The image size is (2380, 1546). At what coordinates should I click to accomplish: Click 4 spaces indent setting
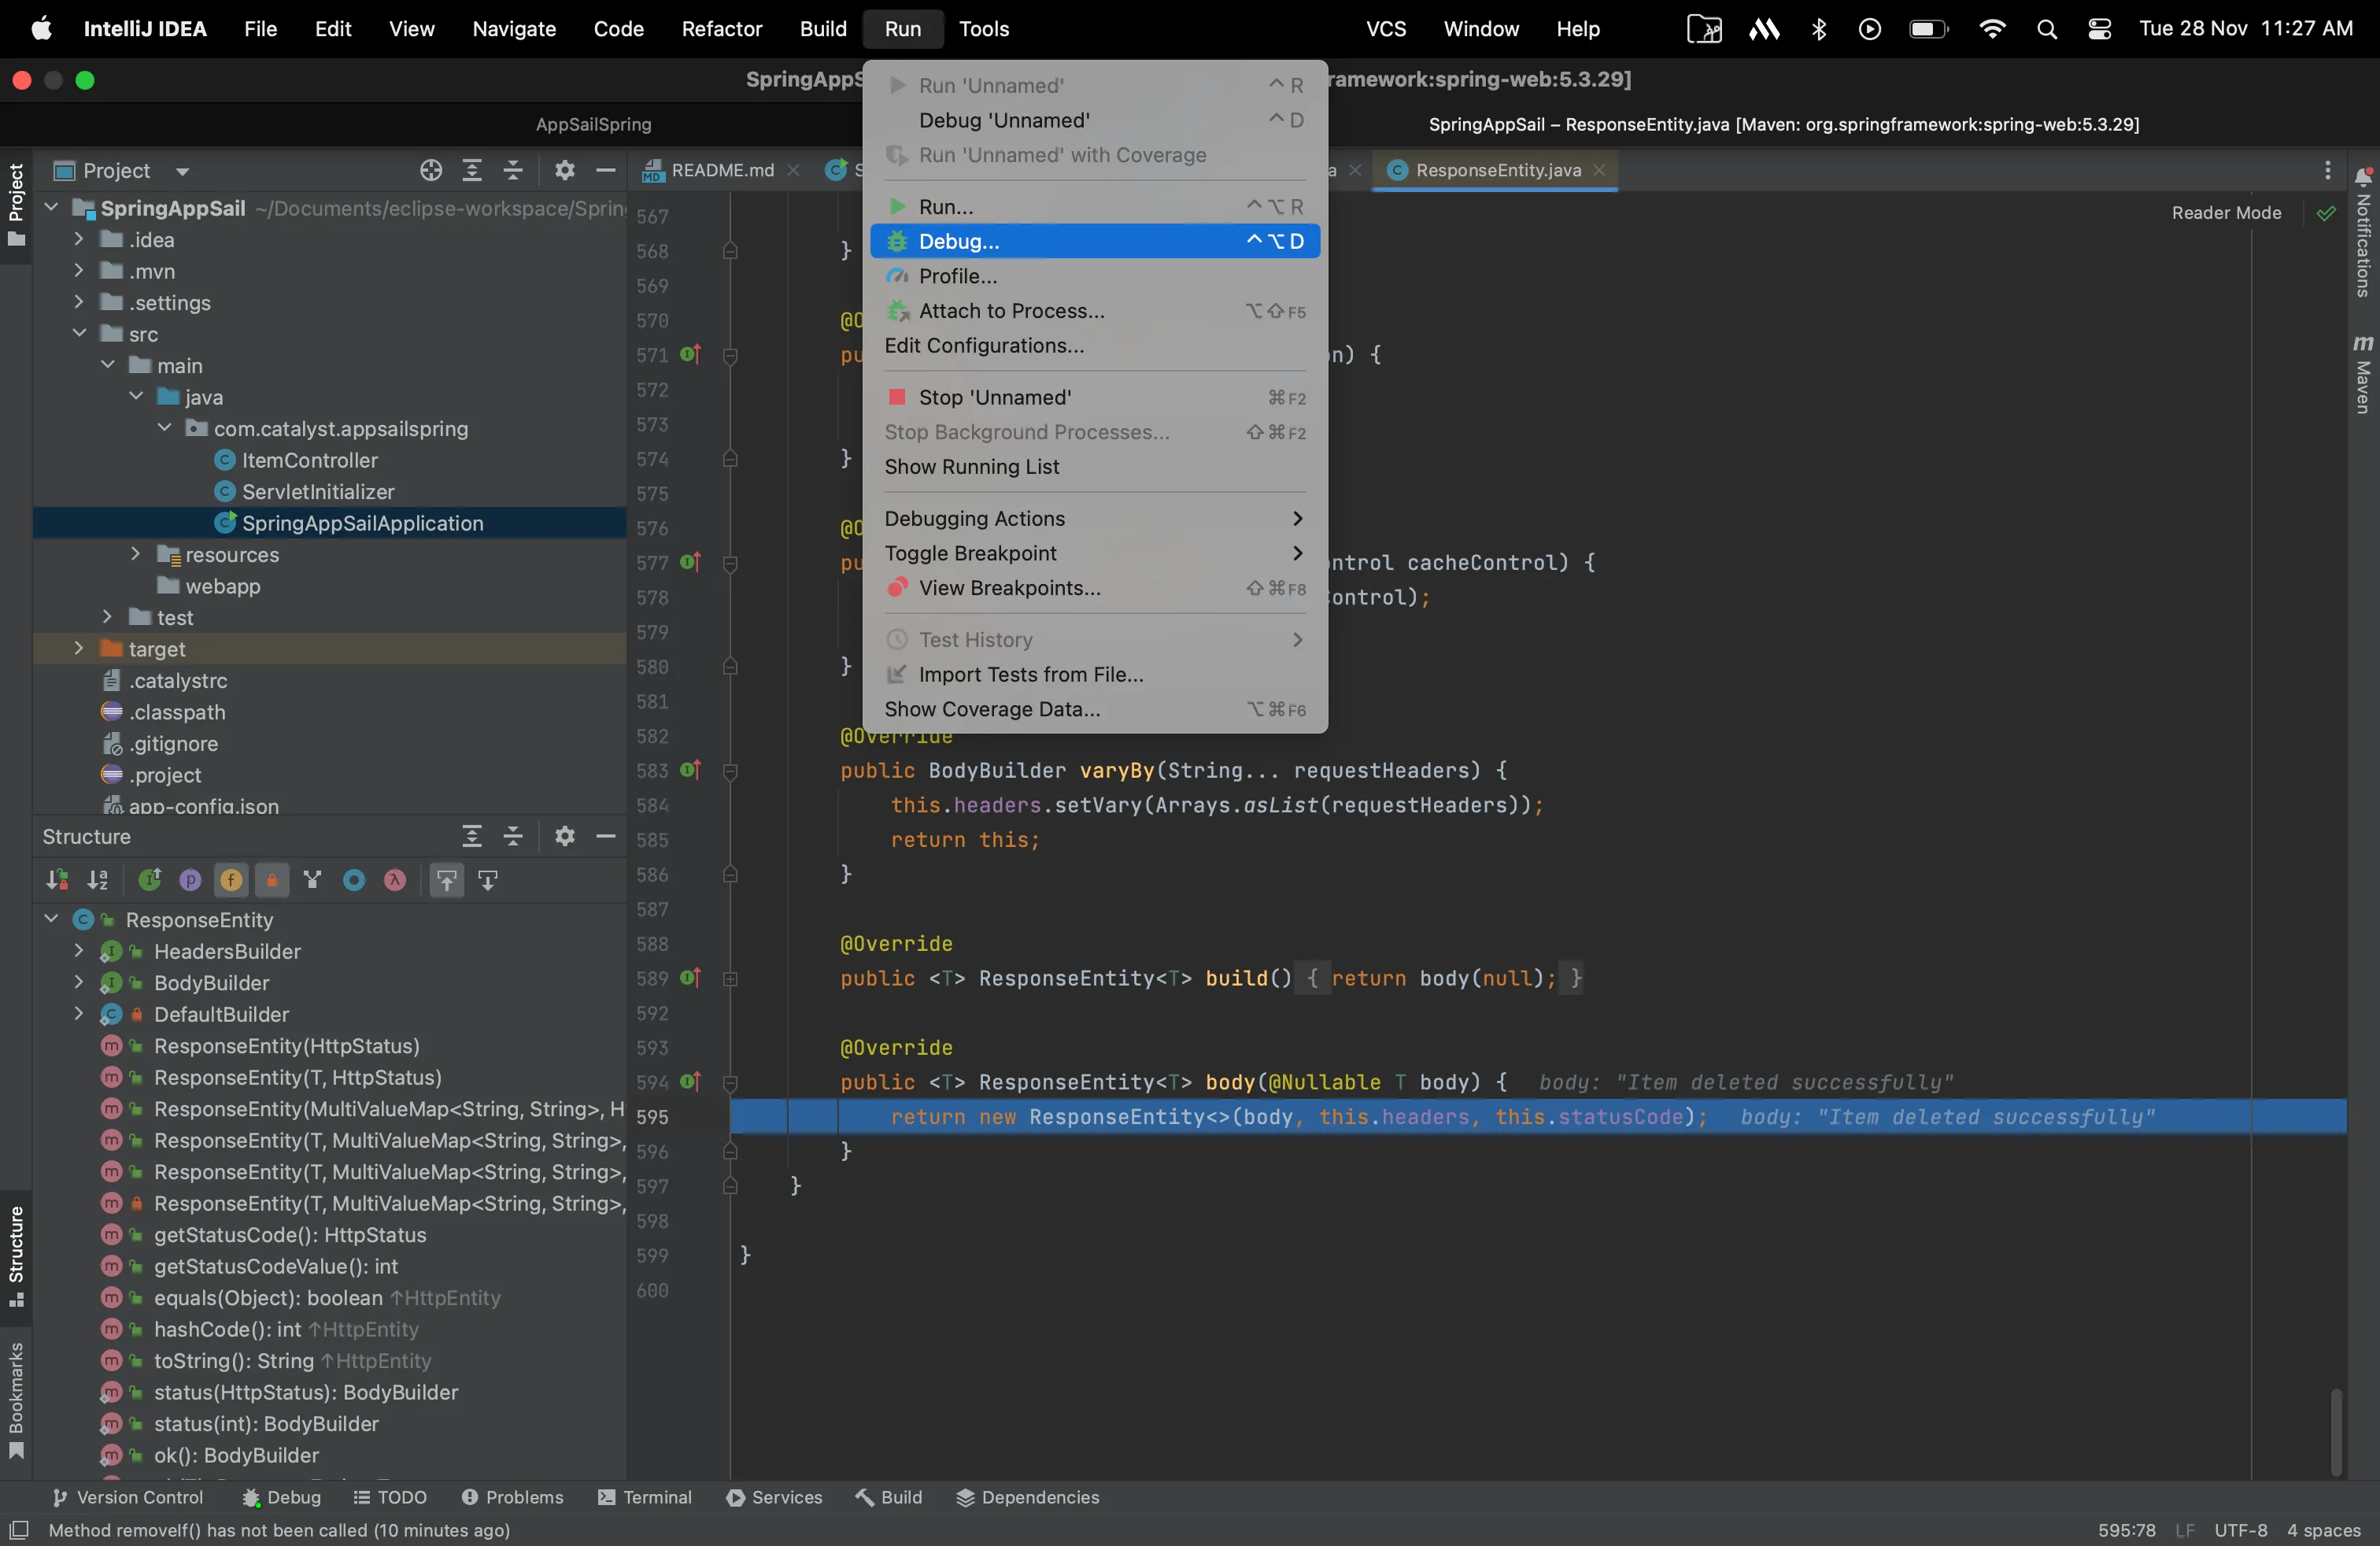pyautogui.click(x=2323, y=1530)
